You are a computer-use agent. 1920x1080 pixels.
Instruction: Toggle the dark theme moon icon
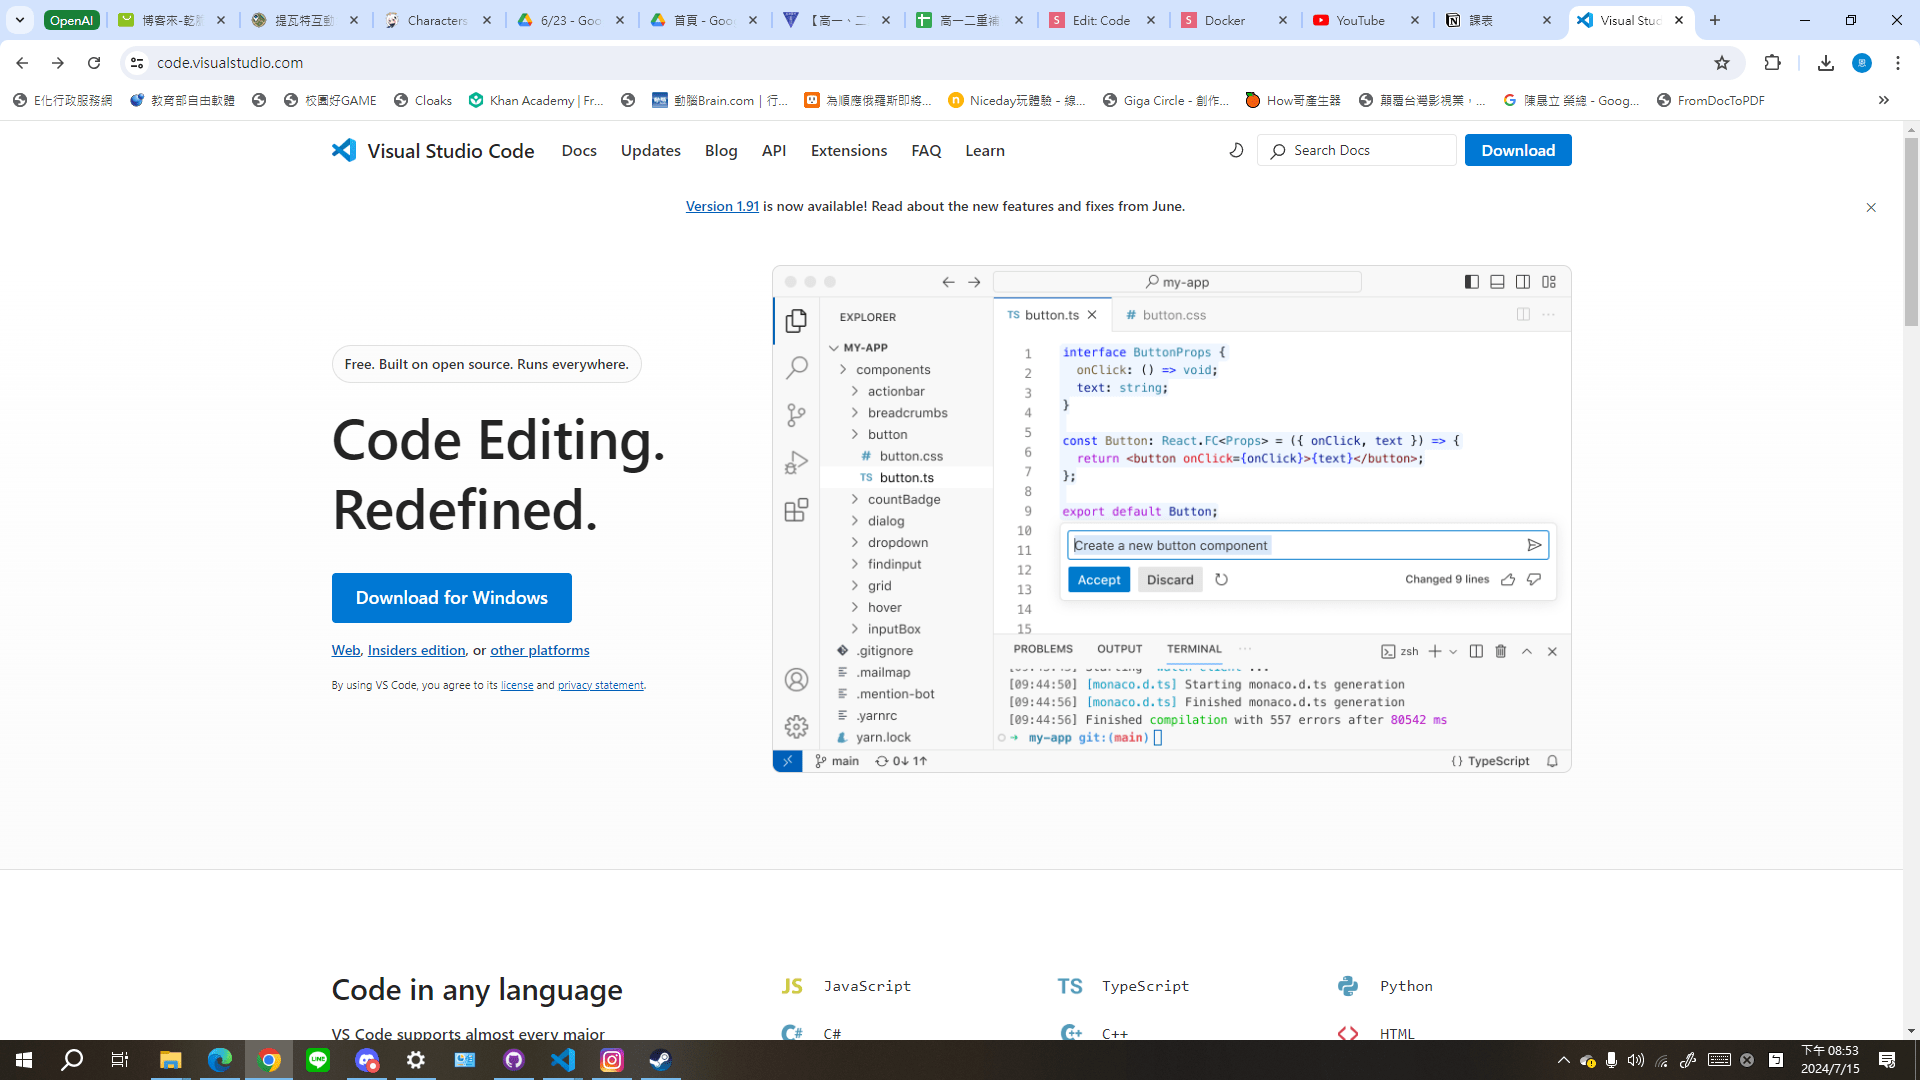click(1236, 150)
